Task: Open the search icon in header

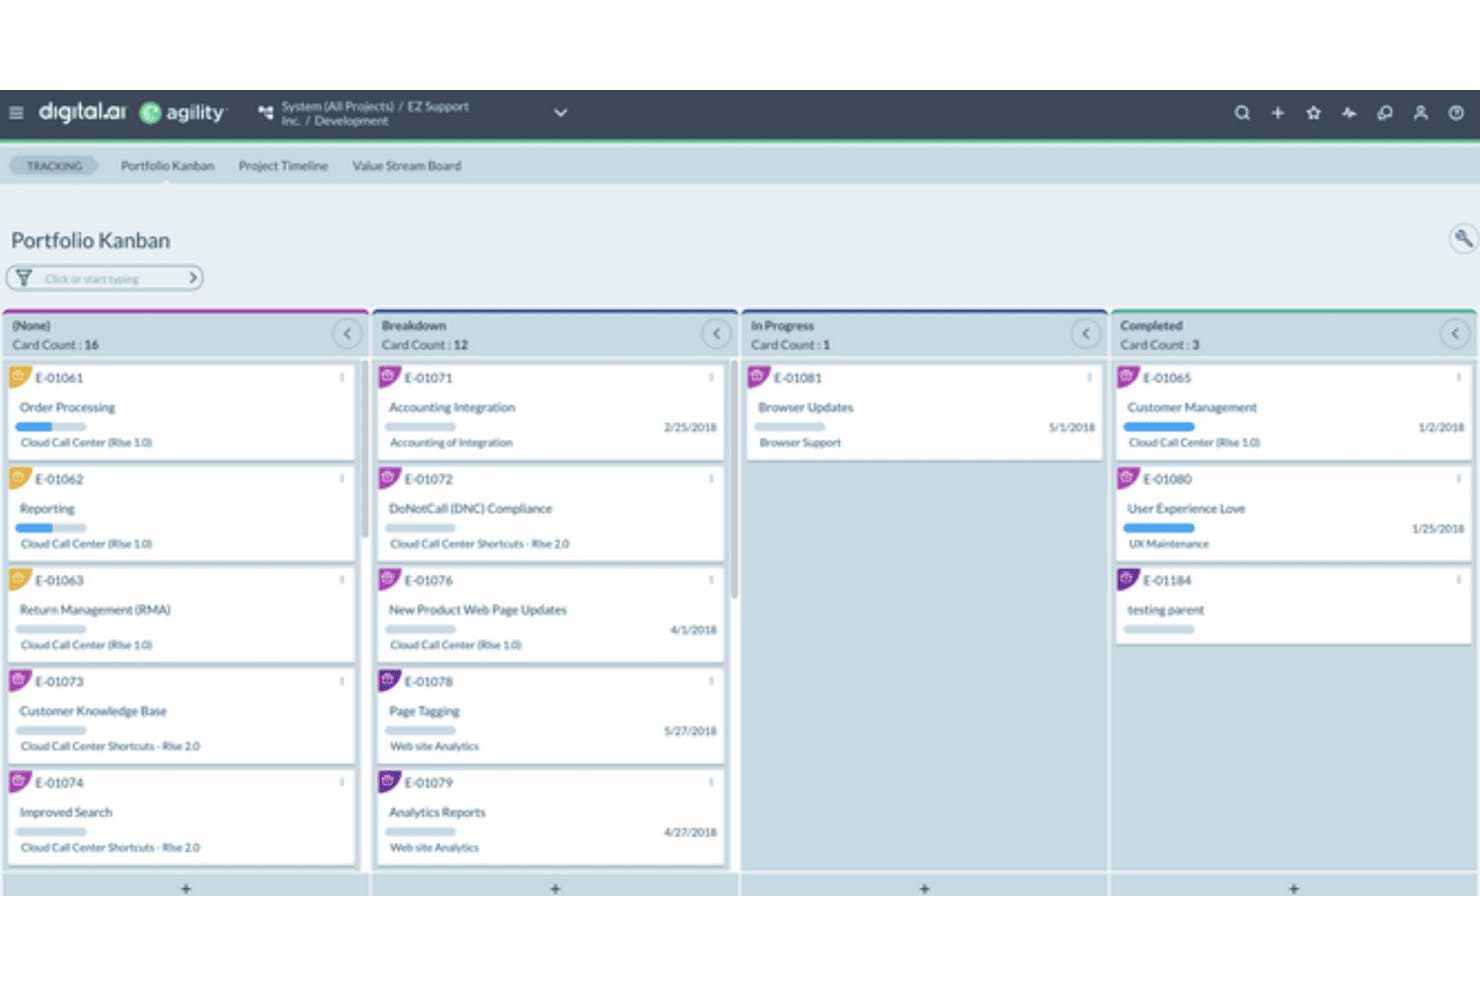Action: tap(1242, 113)
